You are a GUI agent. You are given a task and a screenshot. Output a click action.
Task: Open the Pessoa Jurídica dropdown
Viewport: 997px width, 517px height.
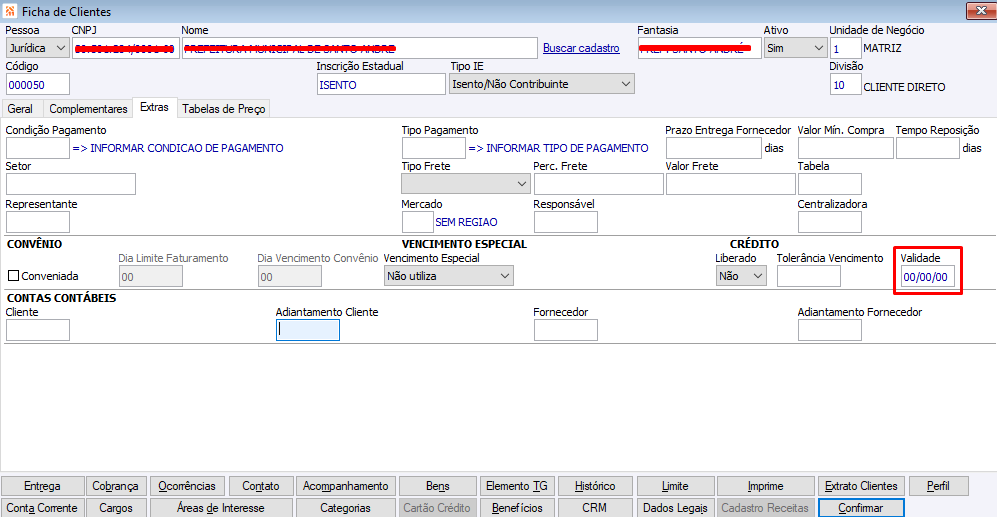click(38, 48)
